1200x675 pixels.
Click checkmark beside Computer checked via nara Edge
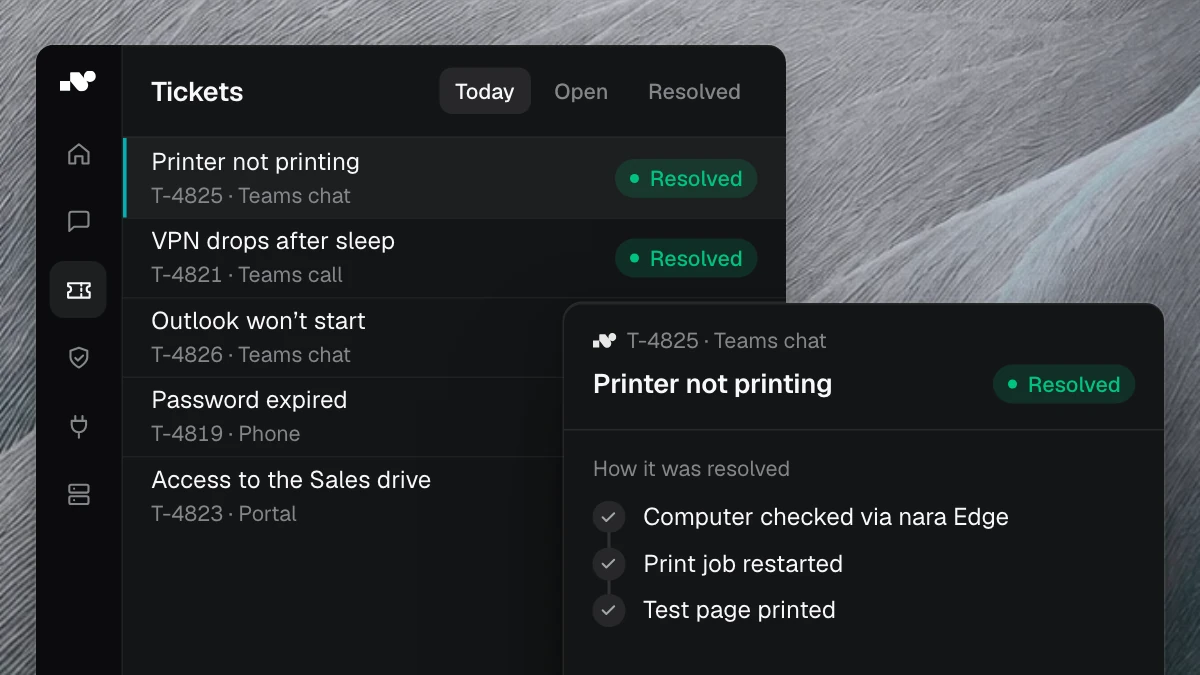click(x=608, y=517)
